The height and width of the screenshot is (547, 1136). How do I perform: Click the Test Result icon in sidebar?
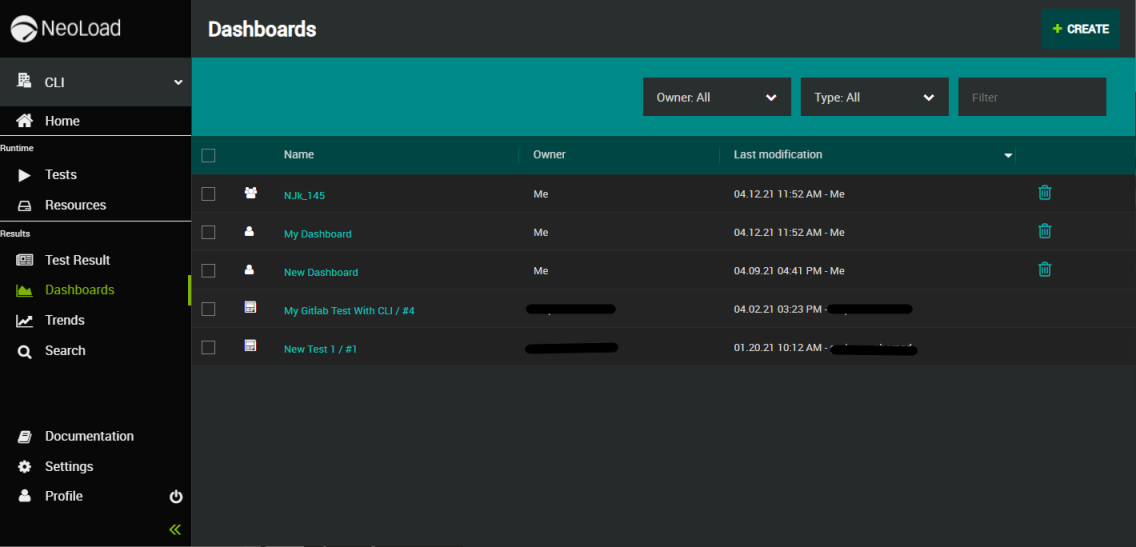tap(25, 259)
